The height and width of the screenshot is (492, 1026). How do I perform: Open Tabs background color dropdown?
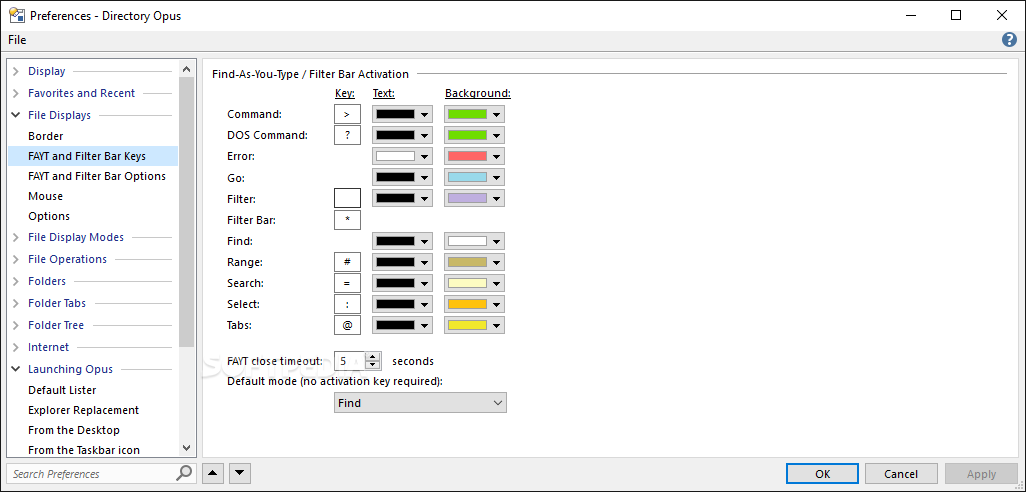474,325
